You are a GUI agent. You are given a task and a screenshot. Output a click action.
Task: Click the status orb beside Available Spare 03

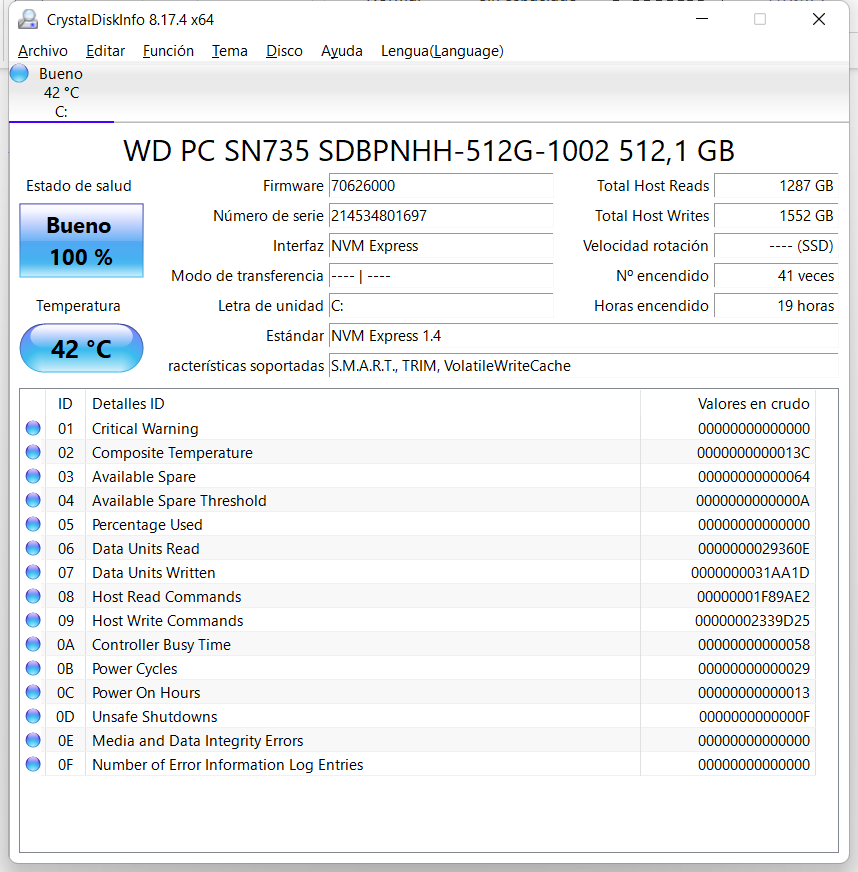(33, 476)
